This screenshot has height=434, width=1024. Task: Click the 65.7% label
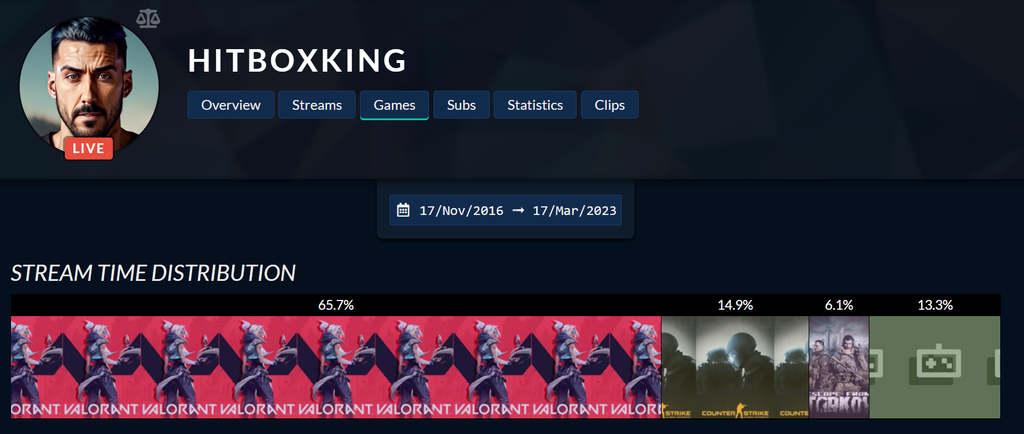336,305
